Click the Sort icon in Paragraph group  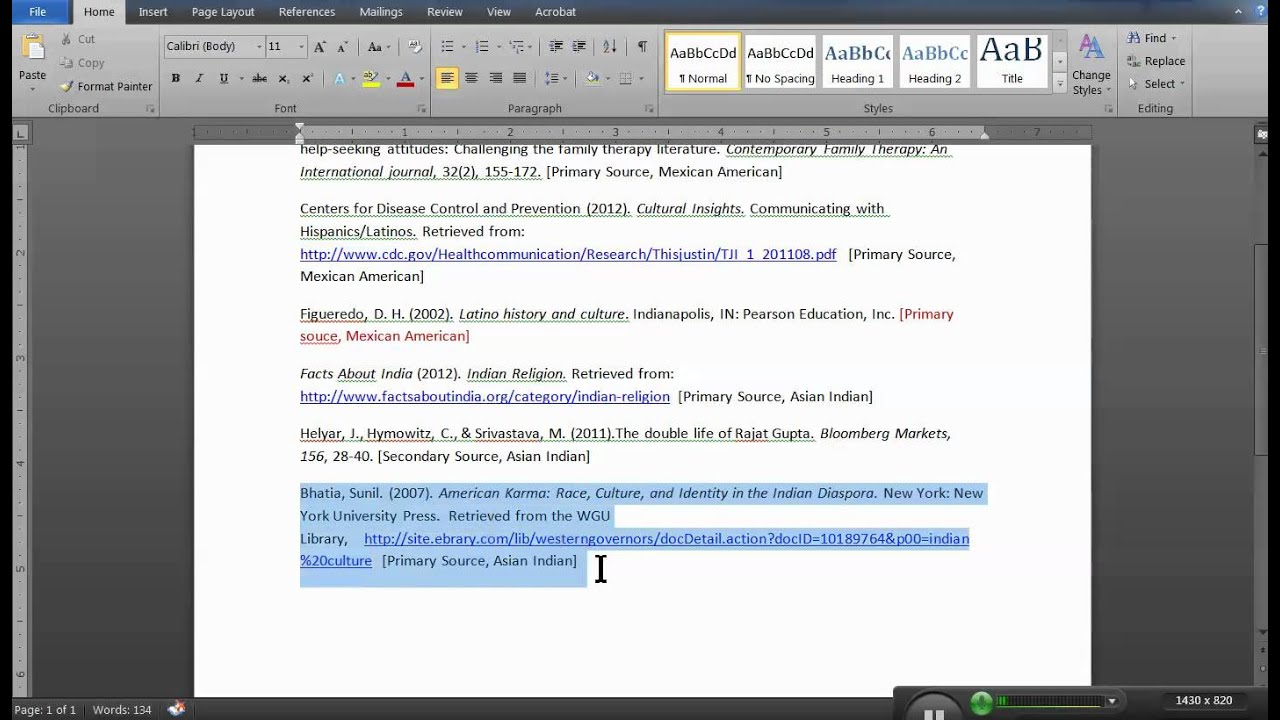(x=610, y=47)
